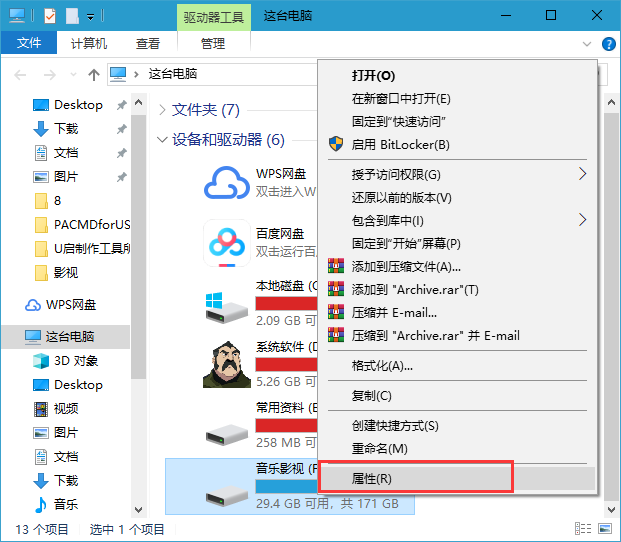Go forward with the forward arrow

50,74
